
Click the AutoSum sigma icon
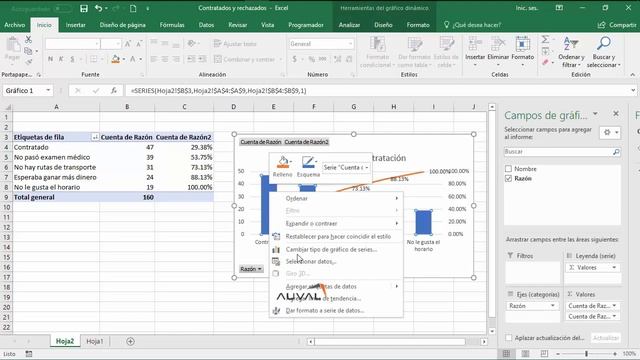545,40
